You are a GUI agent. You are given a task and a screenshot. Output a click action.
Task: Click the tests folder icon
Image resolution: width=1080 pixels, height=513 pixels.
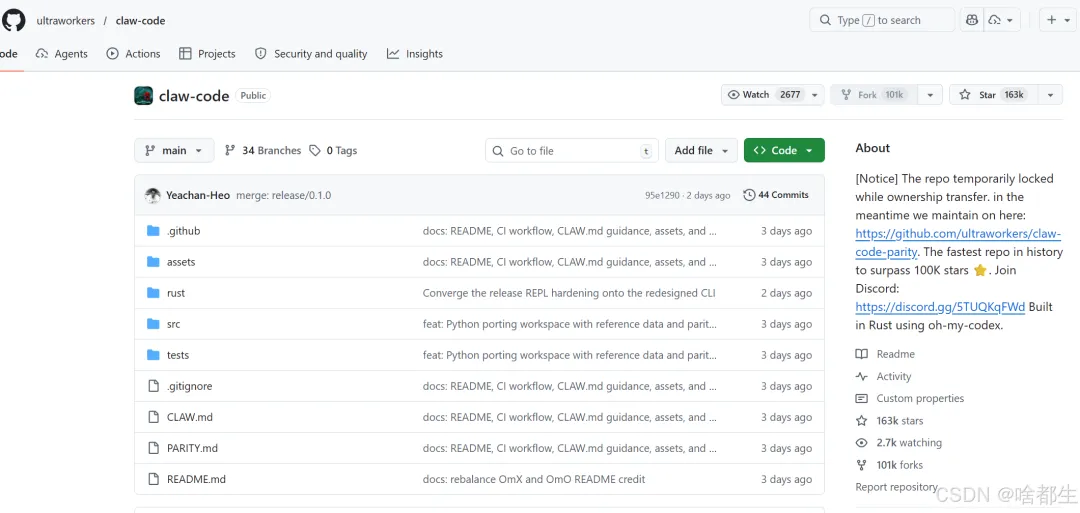pyautogui.click(x=154, y=355)
